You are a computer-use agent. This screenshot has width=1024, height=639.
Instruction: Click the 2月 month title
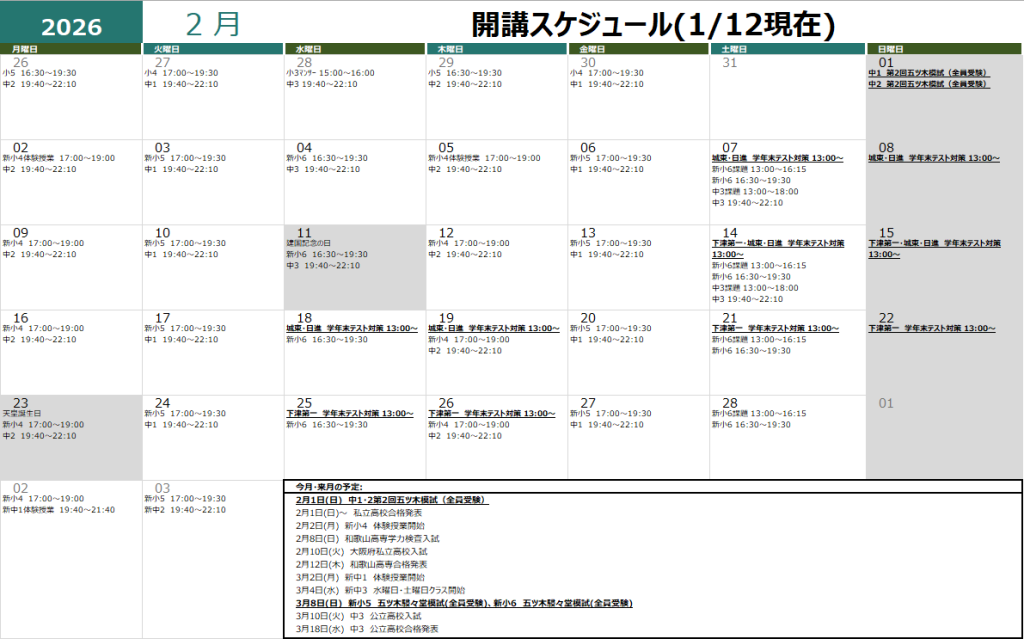click(x=213, y=24)
